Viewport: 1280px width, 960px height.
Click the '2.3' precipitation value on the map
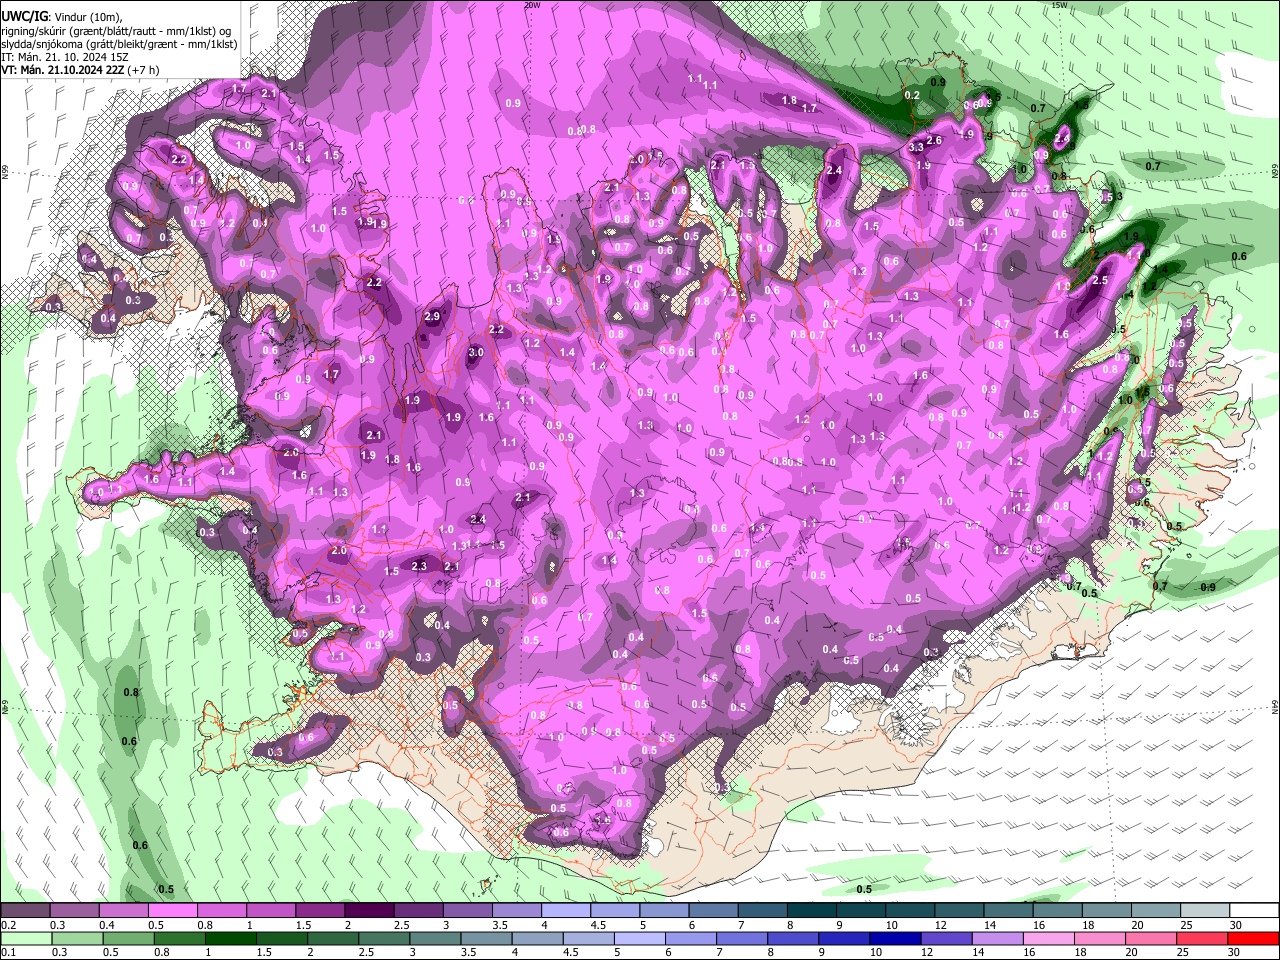pyautogui.click(x=419, y=566)
